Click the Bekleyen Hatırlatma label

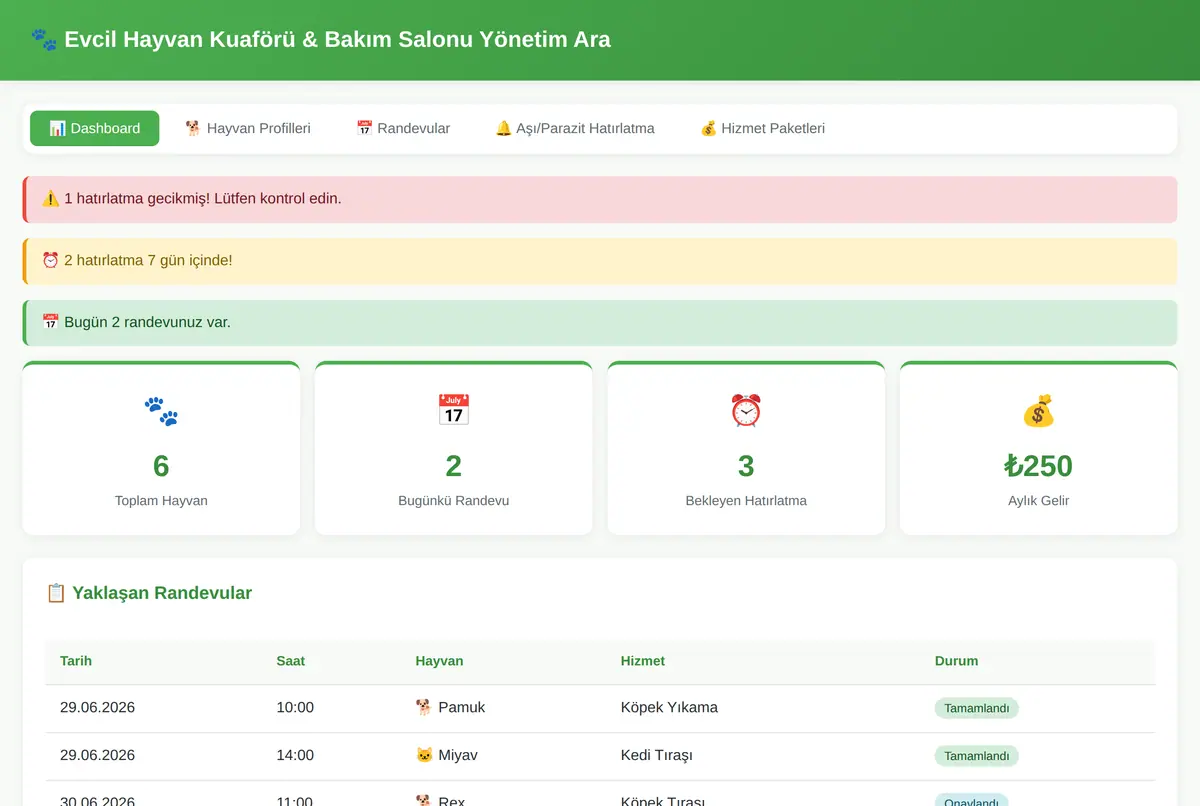click(746, 500)
